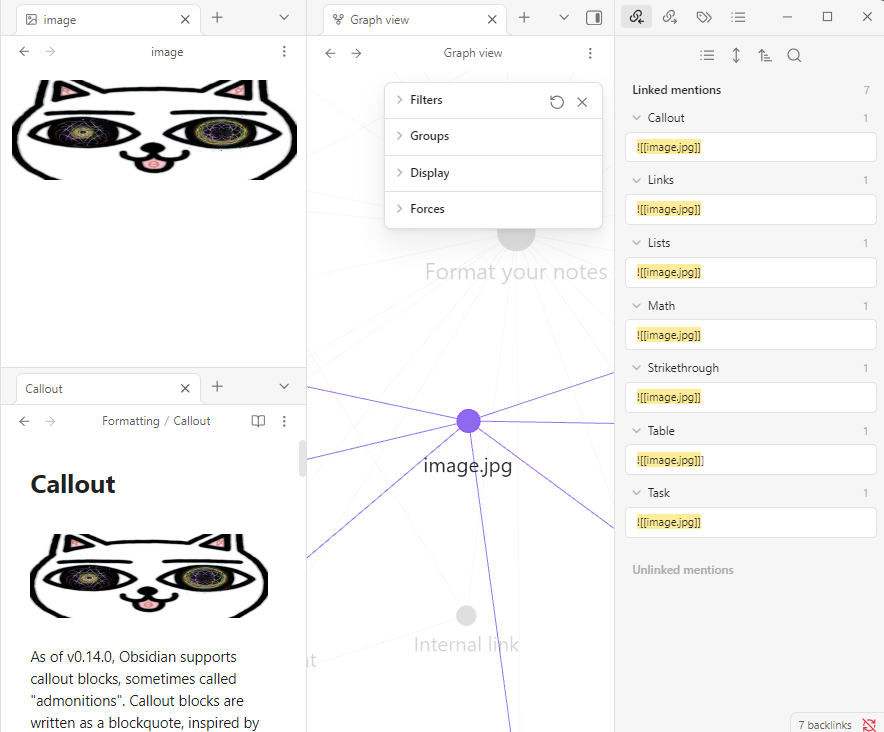The width and height of the screenshot is (884, 732).
Task: Click the purple image.jpg graph node
Action: (x=468, y=421)
